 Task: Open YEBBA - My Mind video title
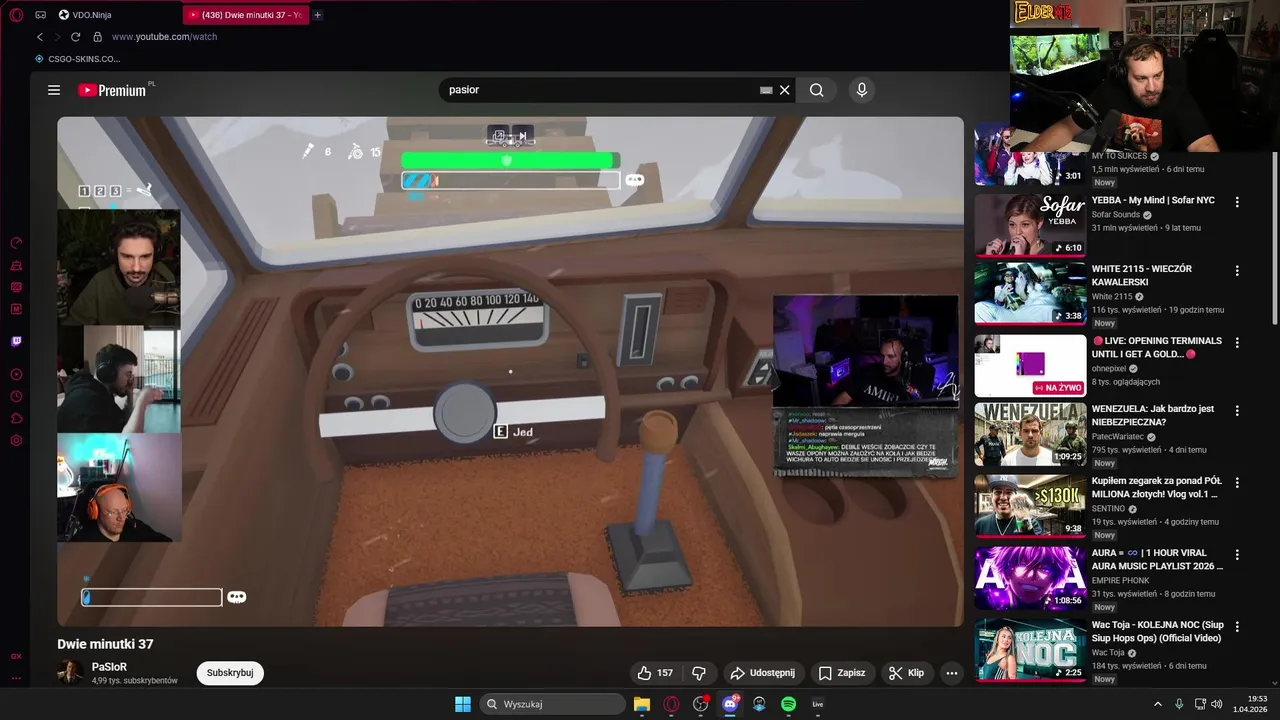click(x=1153, y=200)
